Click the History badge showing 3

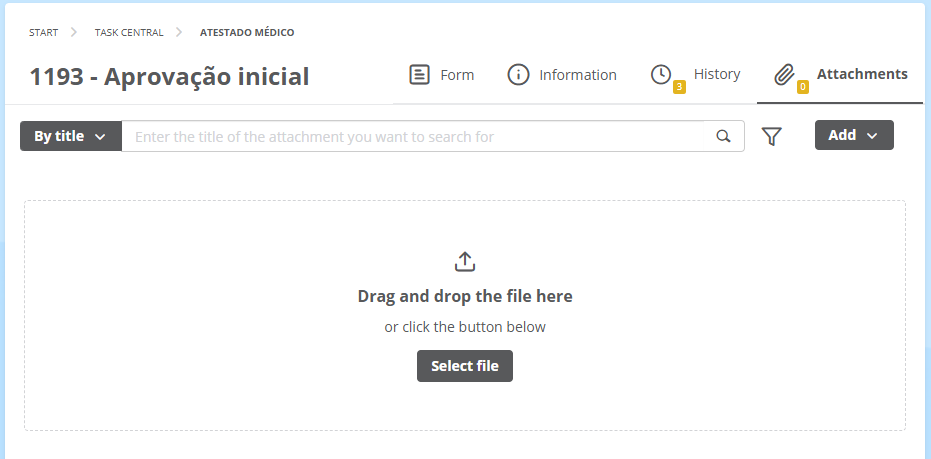tap(679, 88)
